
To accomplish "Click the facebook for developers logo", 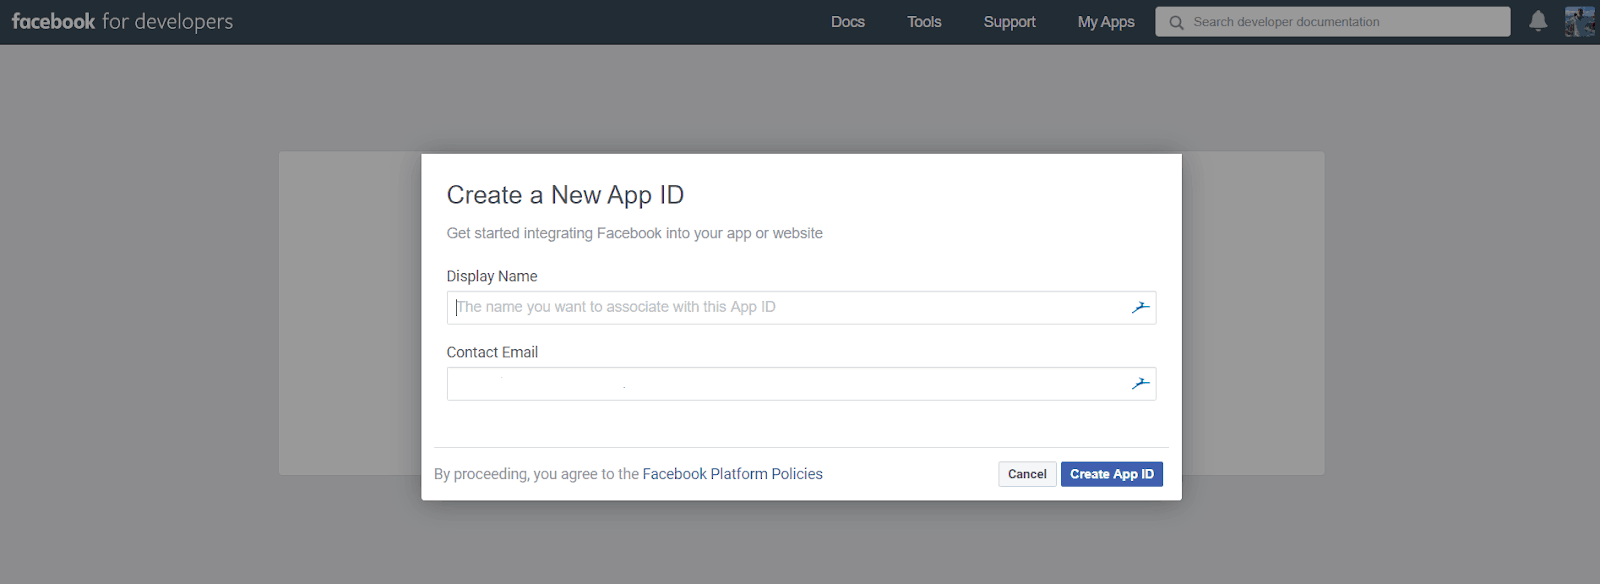I will (122, 21).
